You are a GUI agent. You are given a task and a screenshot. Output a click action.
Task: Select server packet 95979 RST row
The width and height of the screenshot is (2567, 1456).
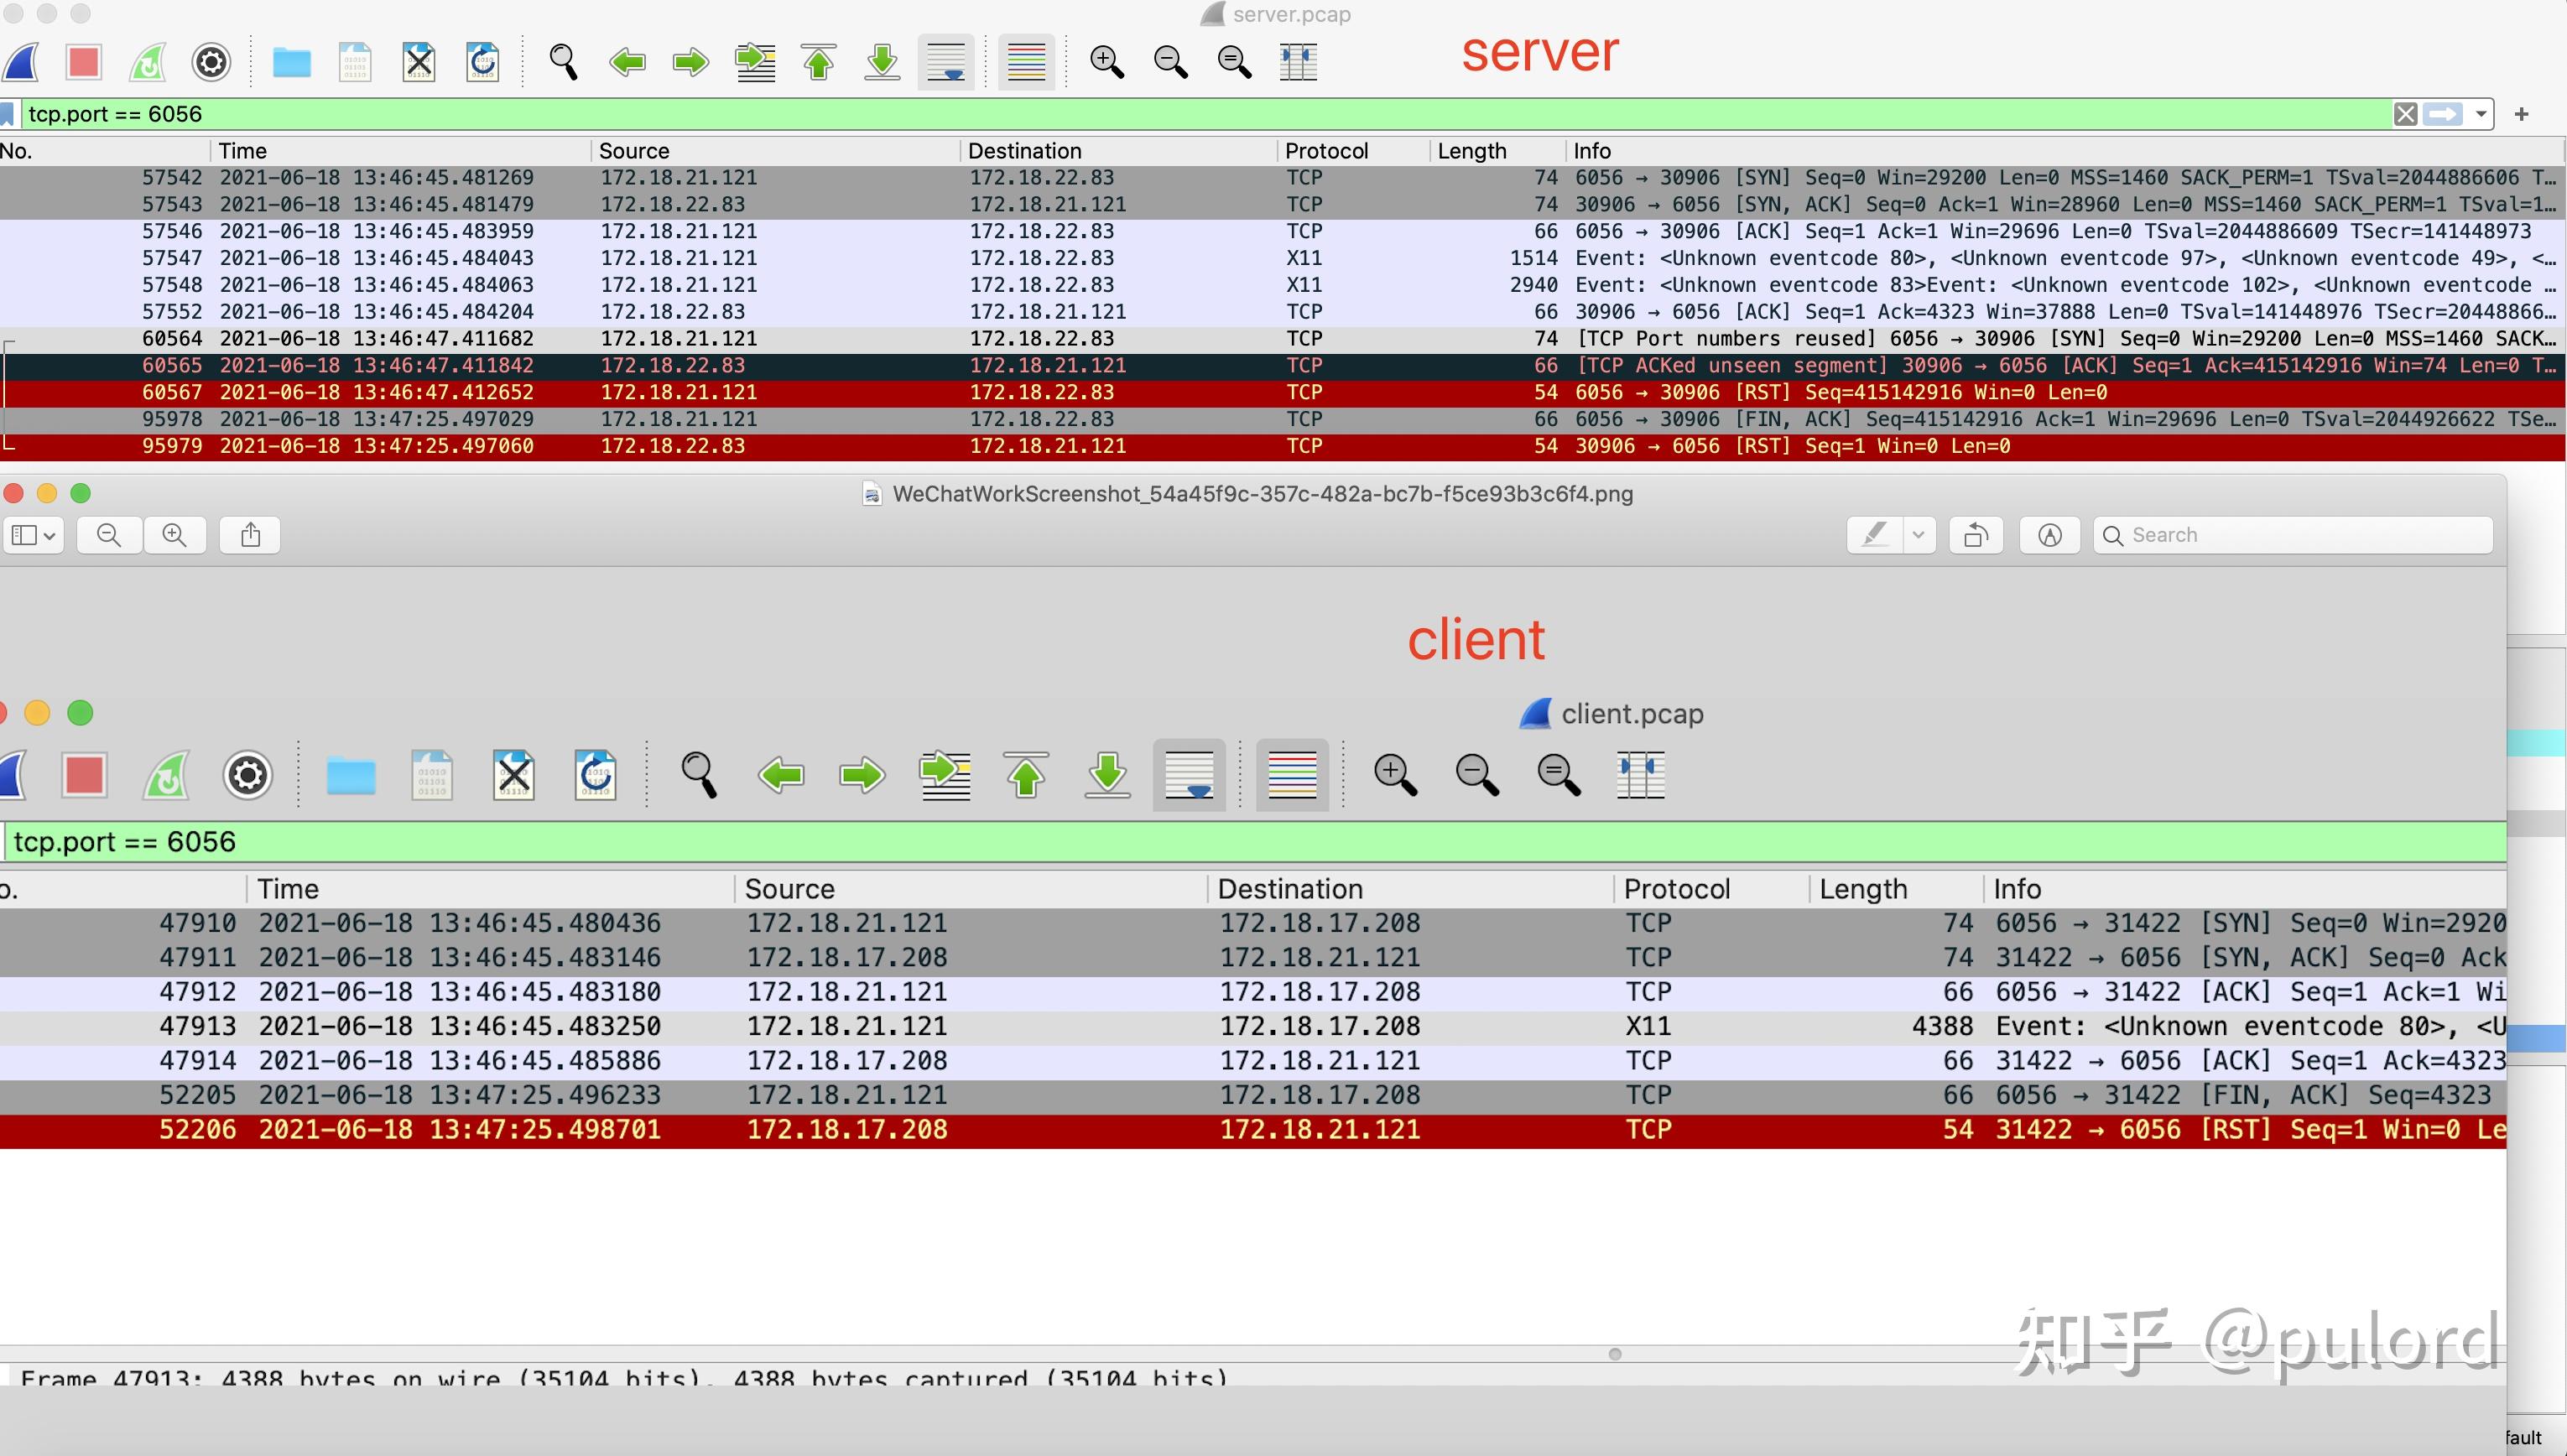point(1282,447)
